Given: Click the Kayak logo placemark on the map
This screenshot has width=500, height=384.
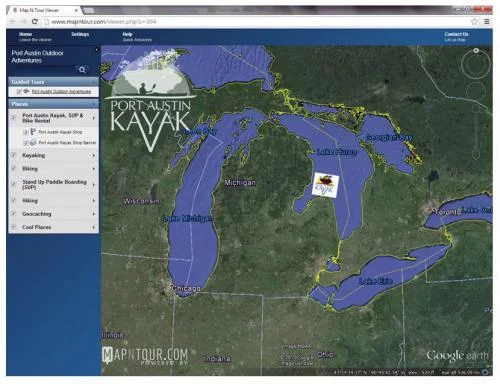Looking at the screenshot, I should pyautogui.click(x=325, y=185).
